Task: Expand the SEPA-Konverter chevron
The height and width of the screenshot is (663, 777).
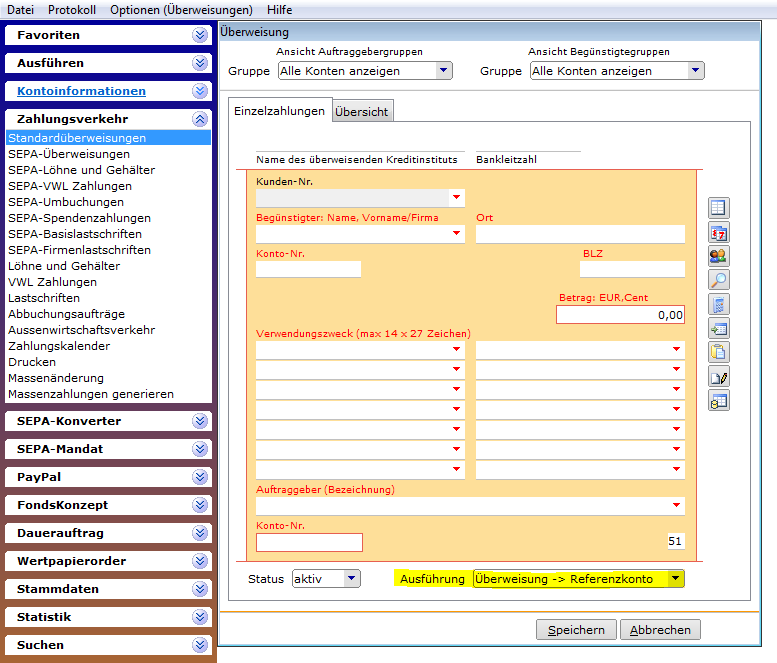Action: [x=200, y=421]
